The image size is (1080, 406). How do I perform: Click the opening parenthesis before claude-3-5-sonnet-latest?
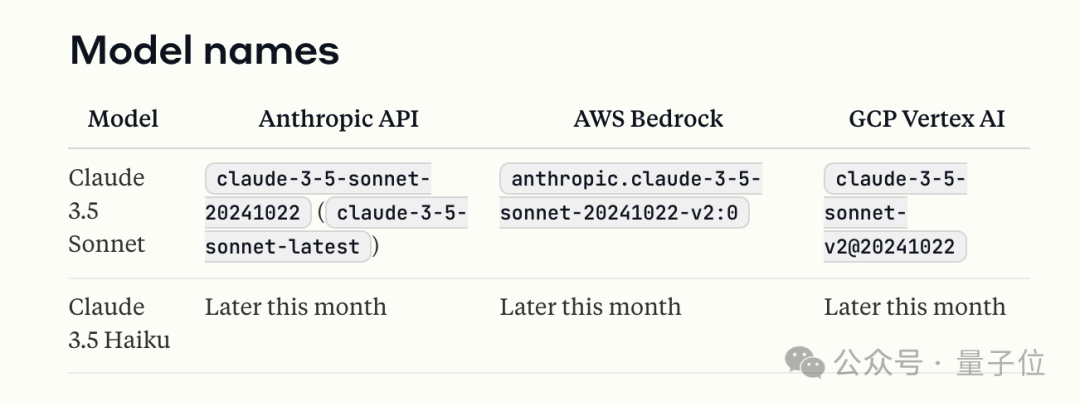(320, 213)
